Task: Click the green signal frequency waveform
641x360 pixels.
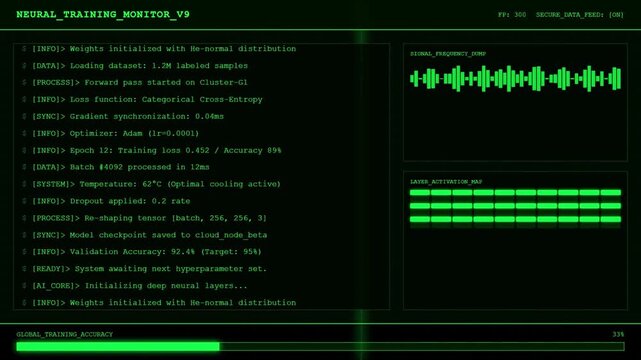Action: pyautogui.click(x=515, y=78)
